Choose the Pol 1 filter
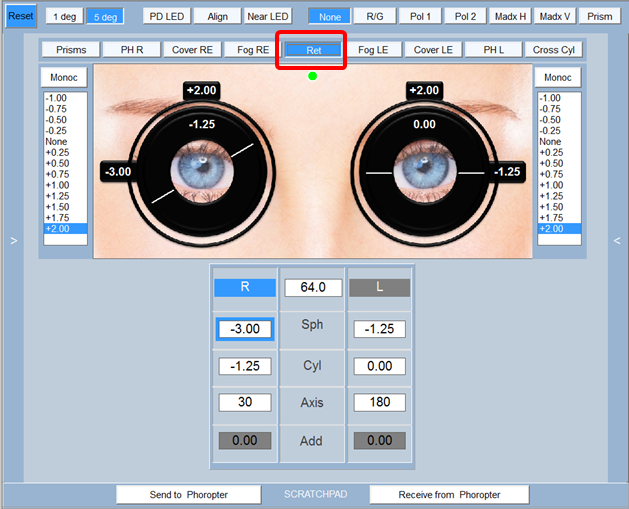 pos(420,17)
